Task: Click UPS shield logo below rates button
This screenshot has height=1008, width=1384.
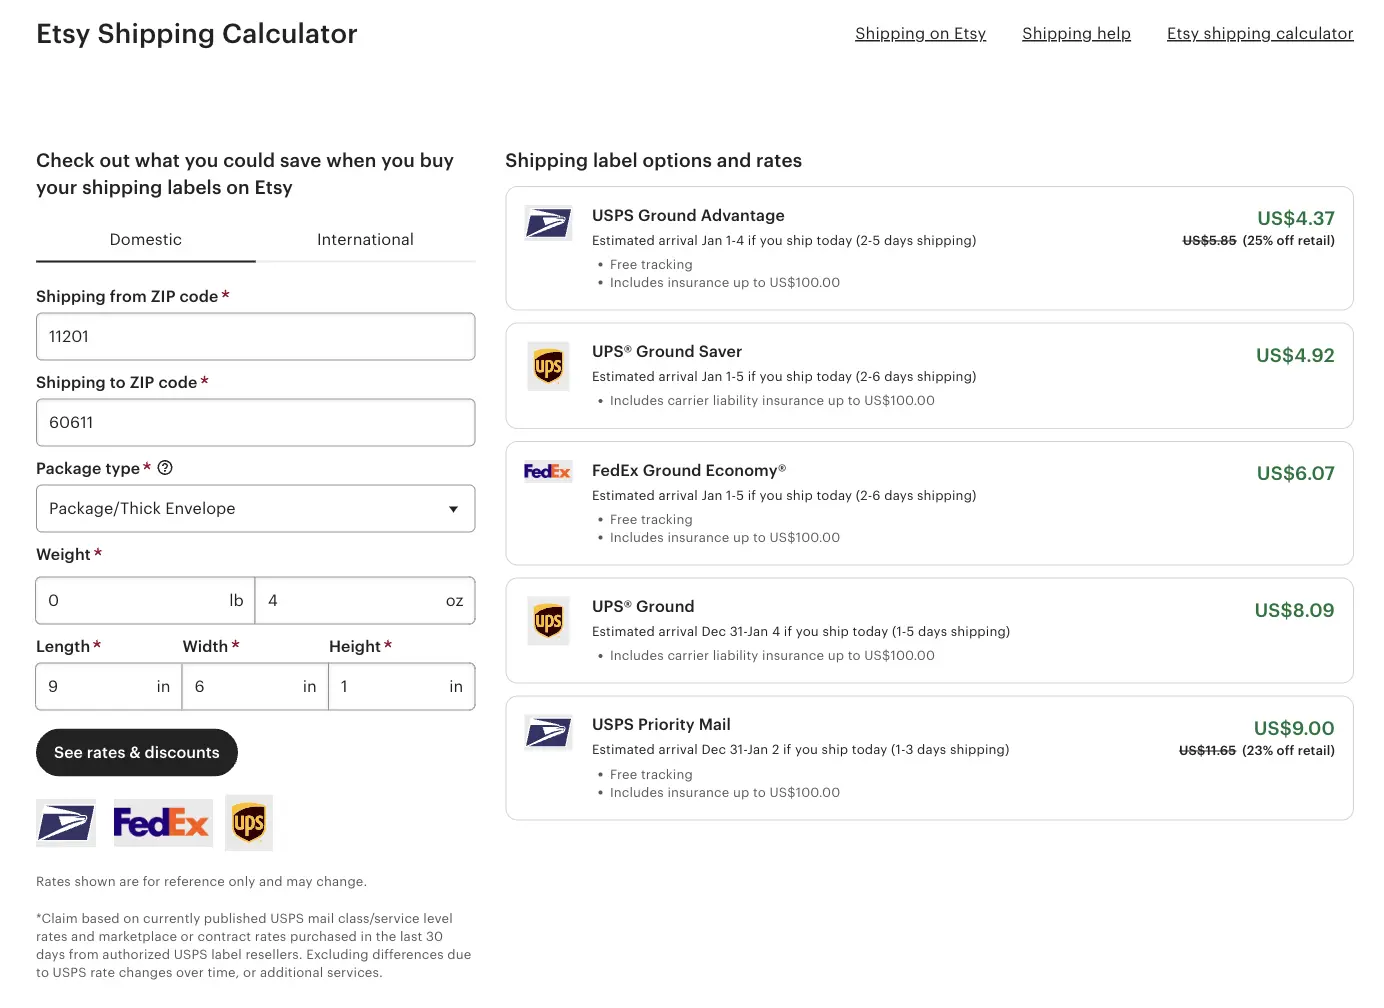Action: point(249,823)
